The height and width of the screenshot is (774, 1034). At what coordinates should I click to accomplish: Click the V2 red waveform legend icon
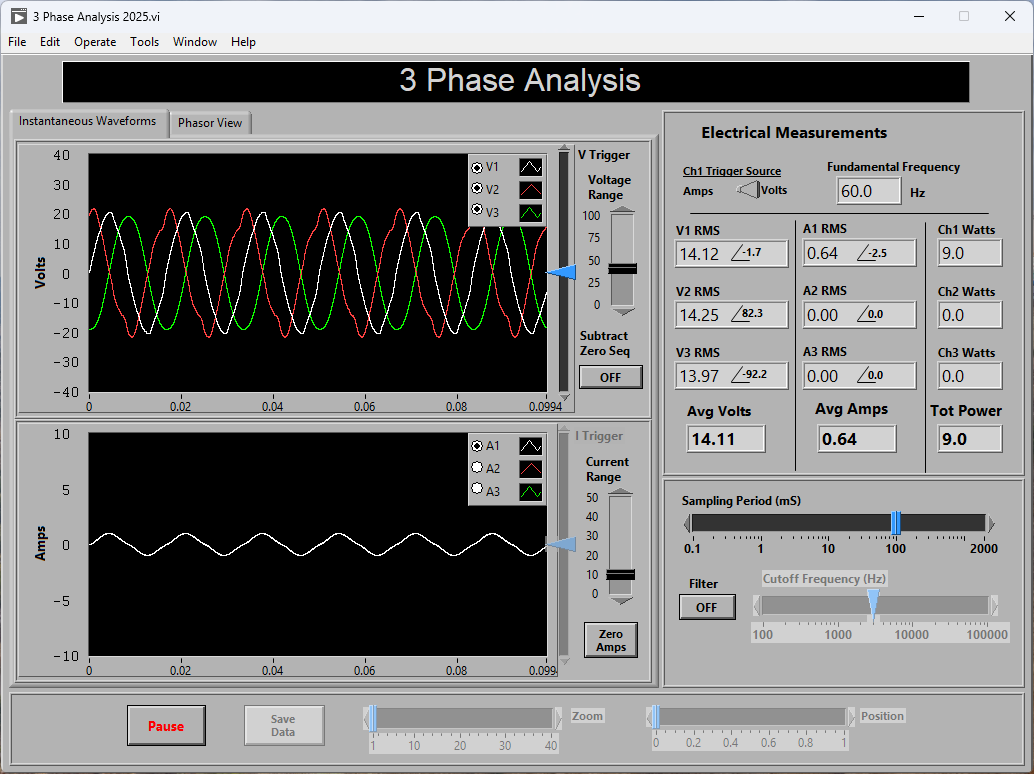pos(531,190)
